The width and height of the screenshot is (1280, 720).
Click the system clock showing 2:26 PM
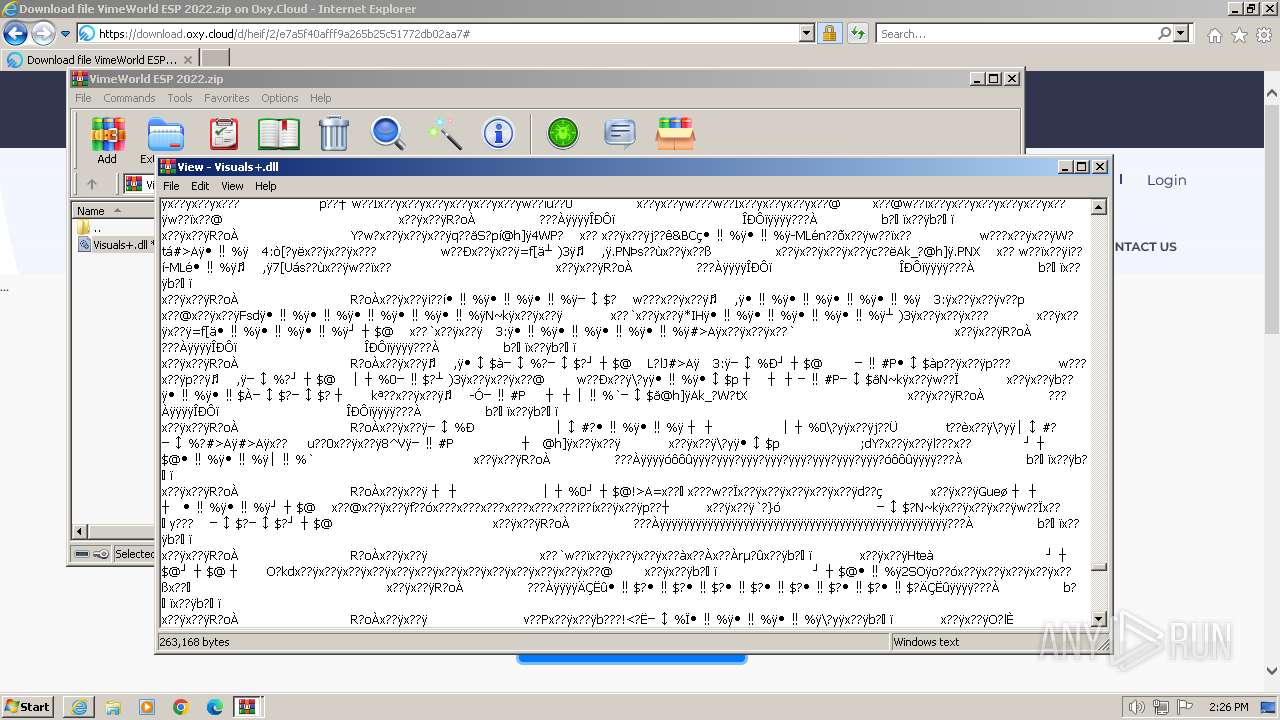(1228, 707)
